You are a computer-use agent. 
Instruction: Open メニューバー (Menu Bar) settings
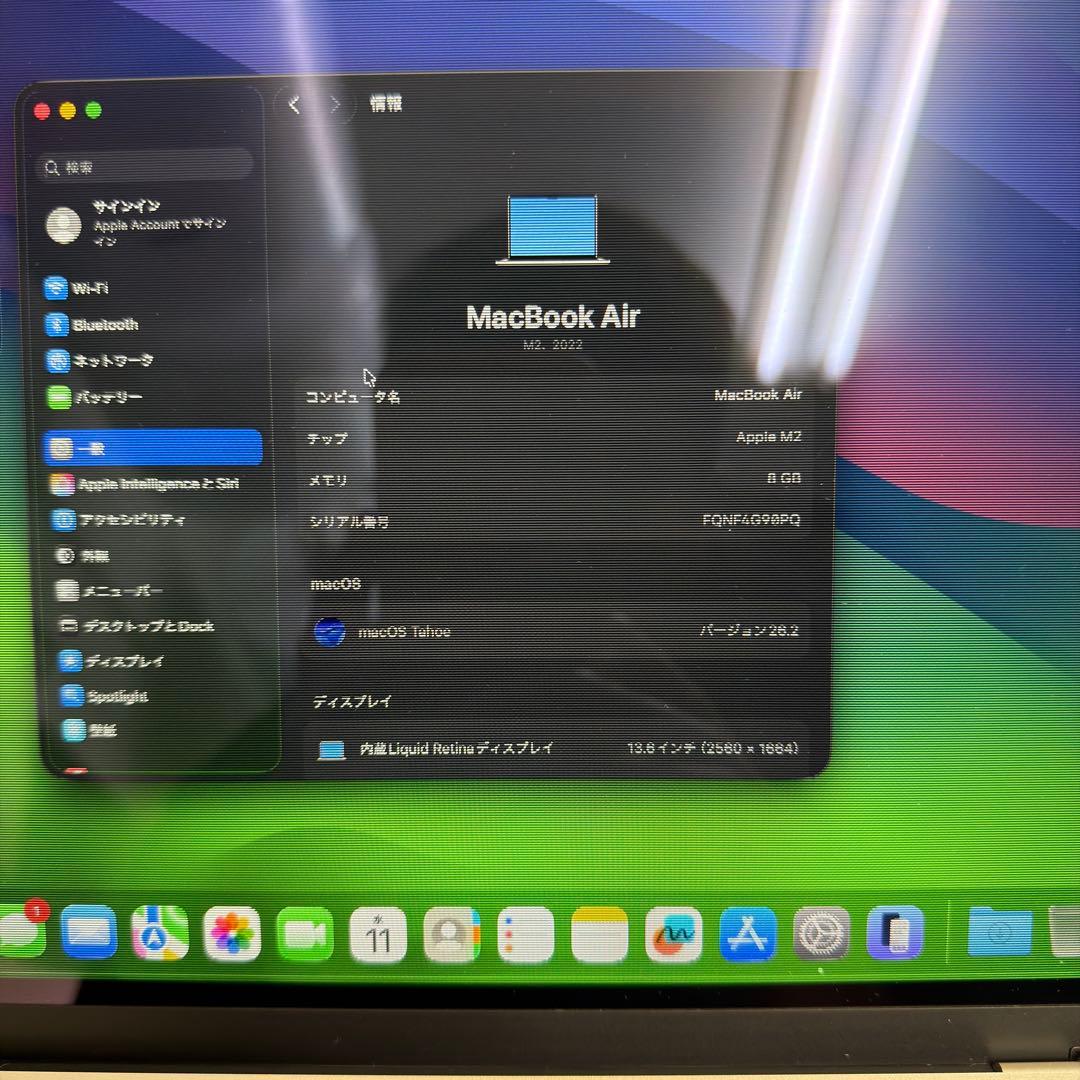click(114, 591)
